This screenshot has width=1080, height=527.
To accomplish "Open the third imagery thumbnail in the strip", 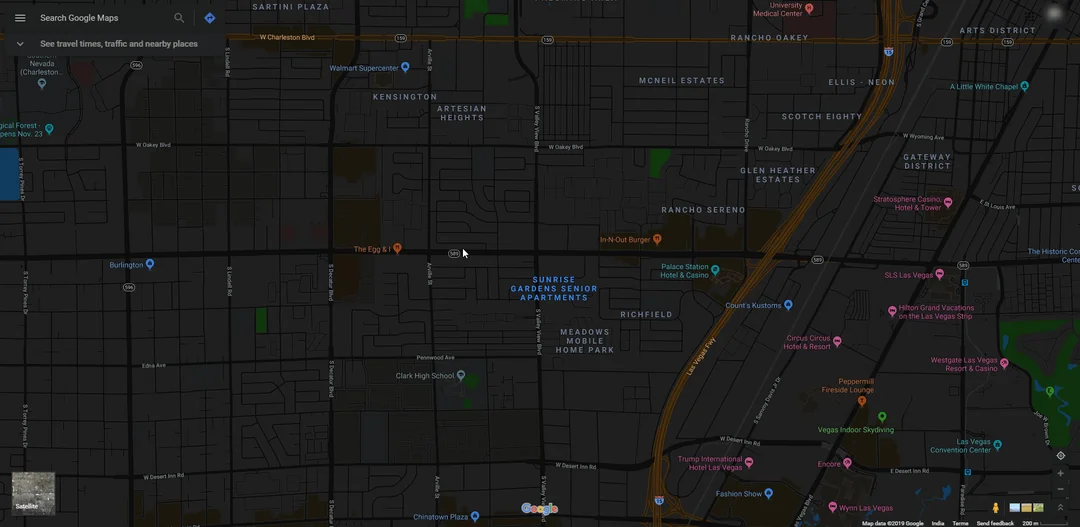I will (x=1038, y=508).
